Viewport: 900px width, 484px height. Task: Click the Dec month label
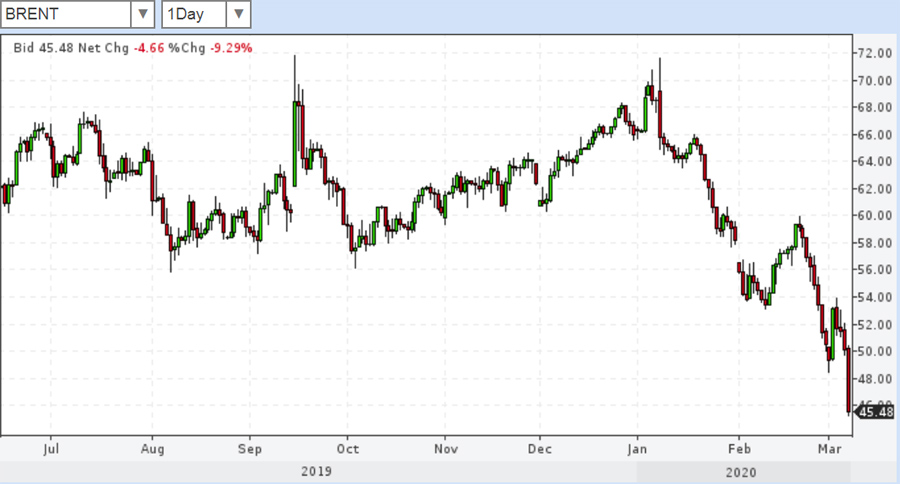click(x=540, y=448)
